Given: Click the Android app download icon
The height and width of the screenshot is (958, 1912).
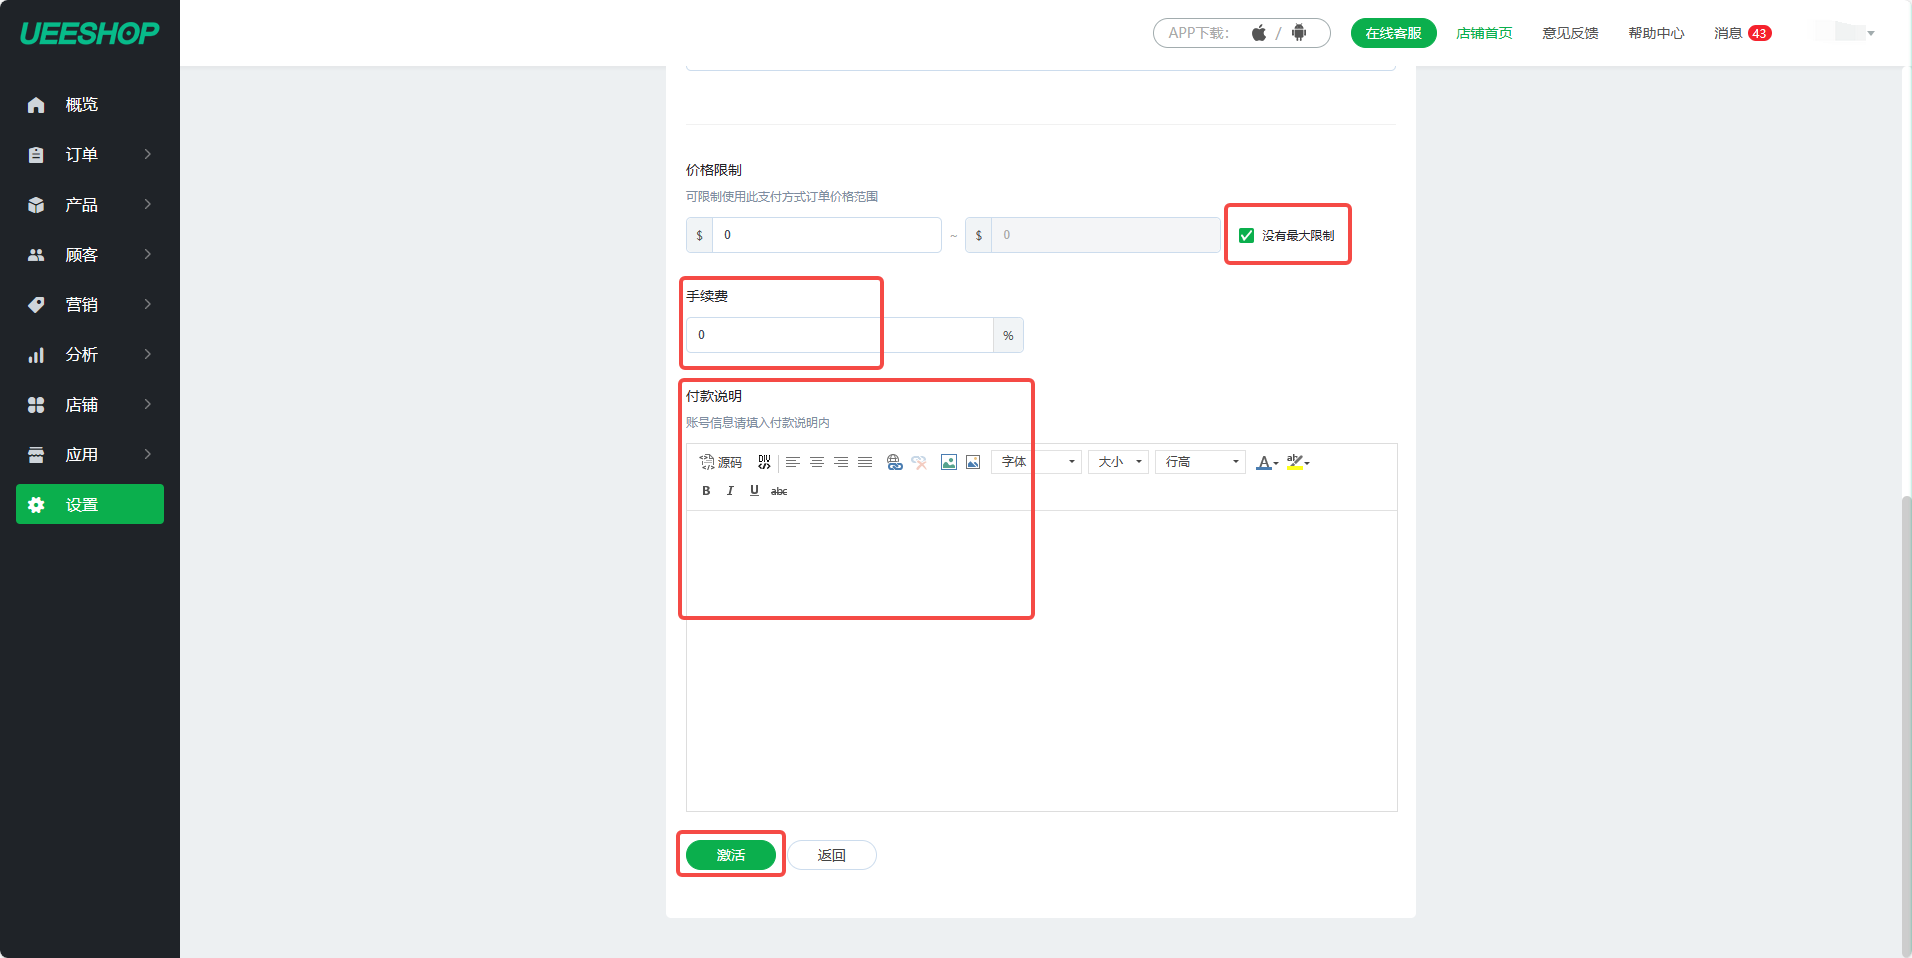Looking at the screenshot, I should tap(1299, 33).
